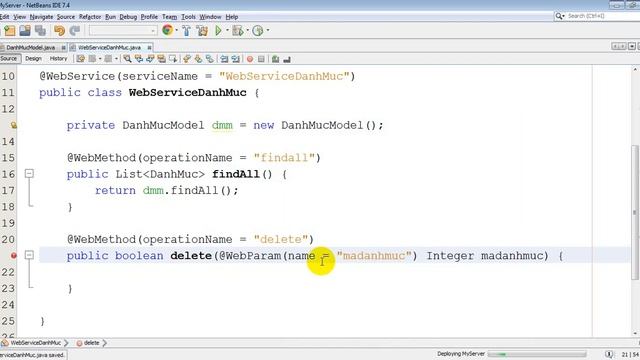
Task: Click delete in the breadcrumb bar
Action: [x=91, y=343]
